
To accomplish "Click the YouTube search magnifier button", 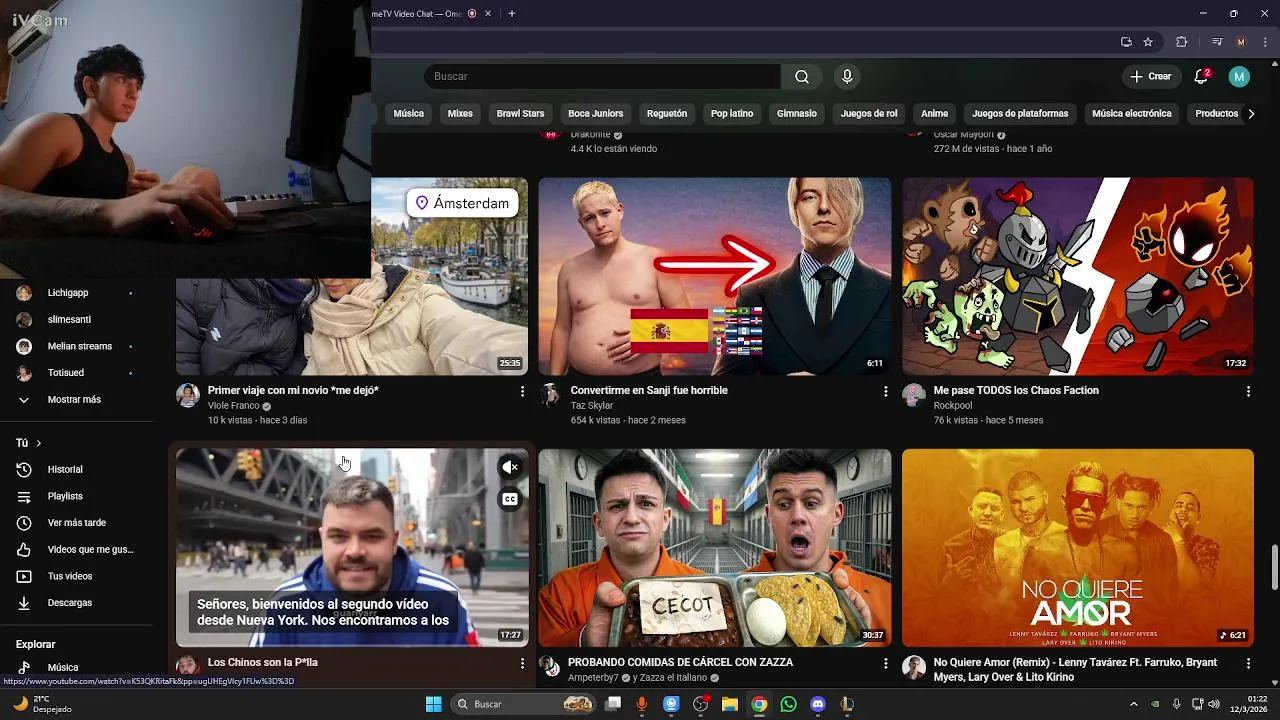I will (x=802, y=77).
